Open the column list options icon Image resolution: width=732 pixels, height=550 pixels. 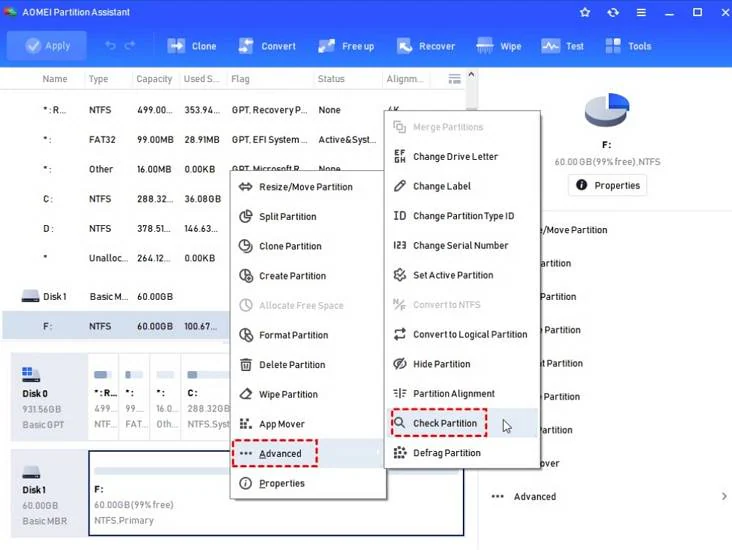(x=454, y=79)
